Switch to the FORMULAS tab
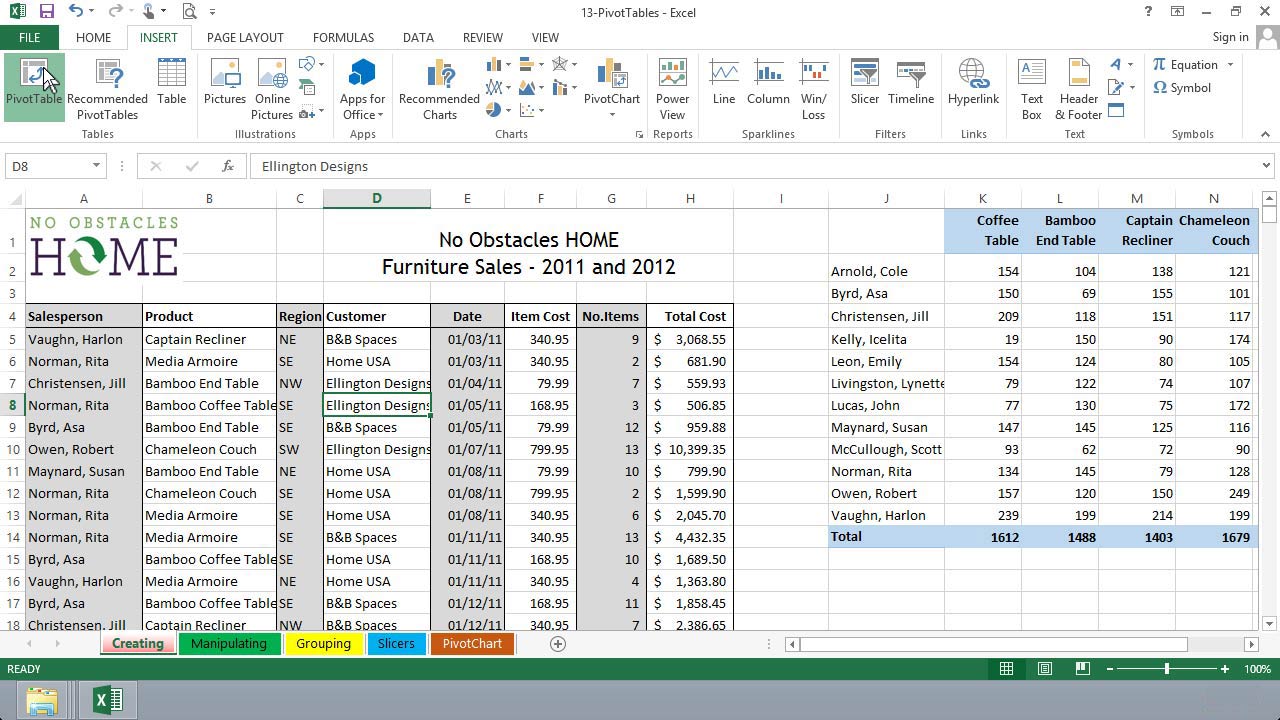This screenshot has height=720, width=1280. click(343, 37)
